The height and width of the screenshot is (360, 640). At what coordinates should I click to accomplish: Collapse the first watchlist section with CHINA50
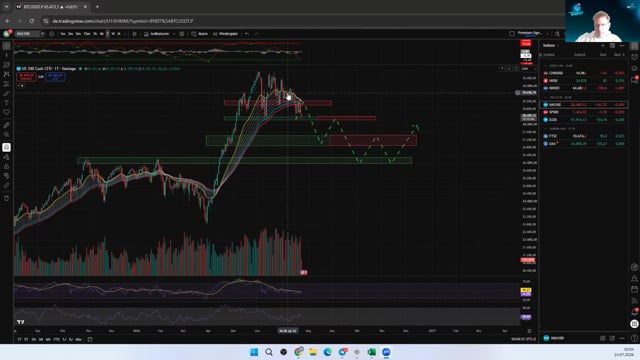545,65
